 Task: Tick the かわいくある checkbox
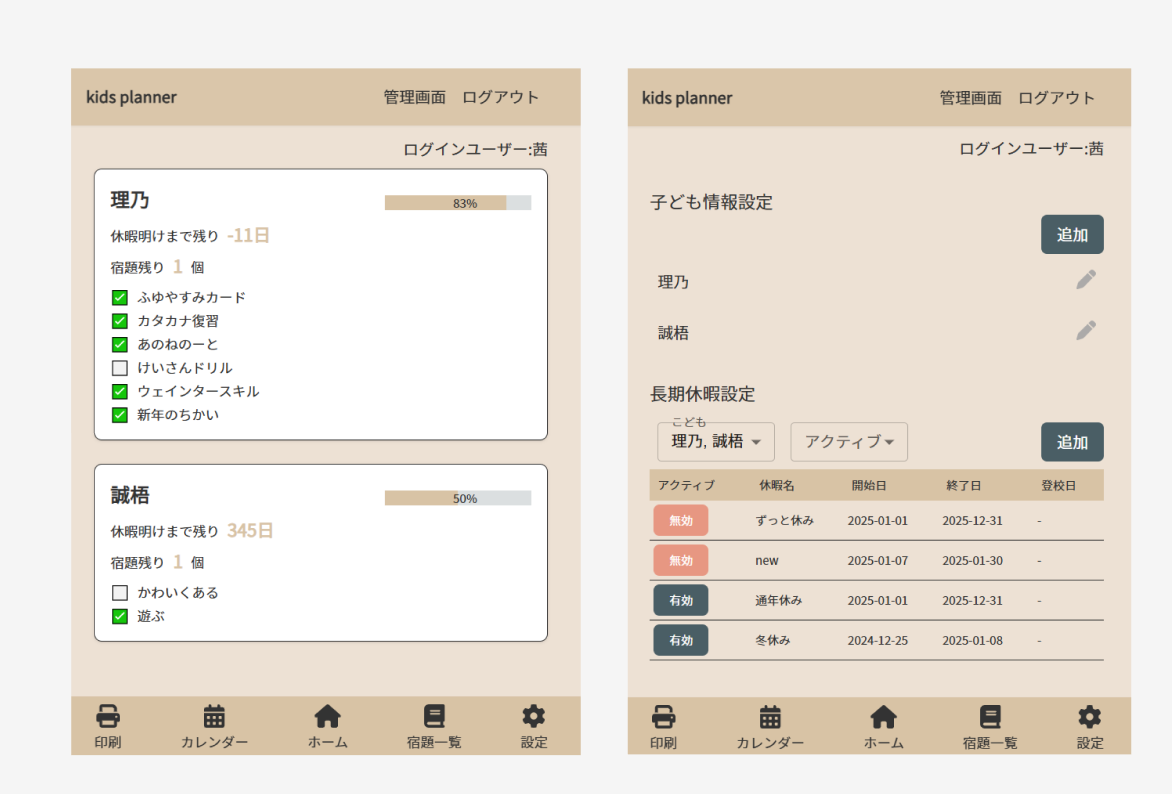pos(120,593)
